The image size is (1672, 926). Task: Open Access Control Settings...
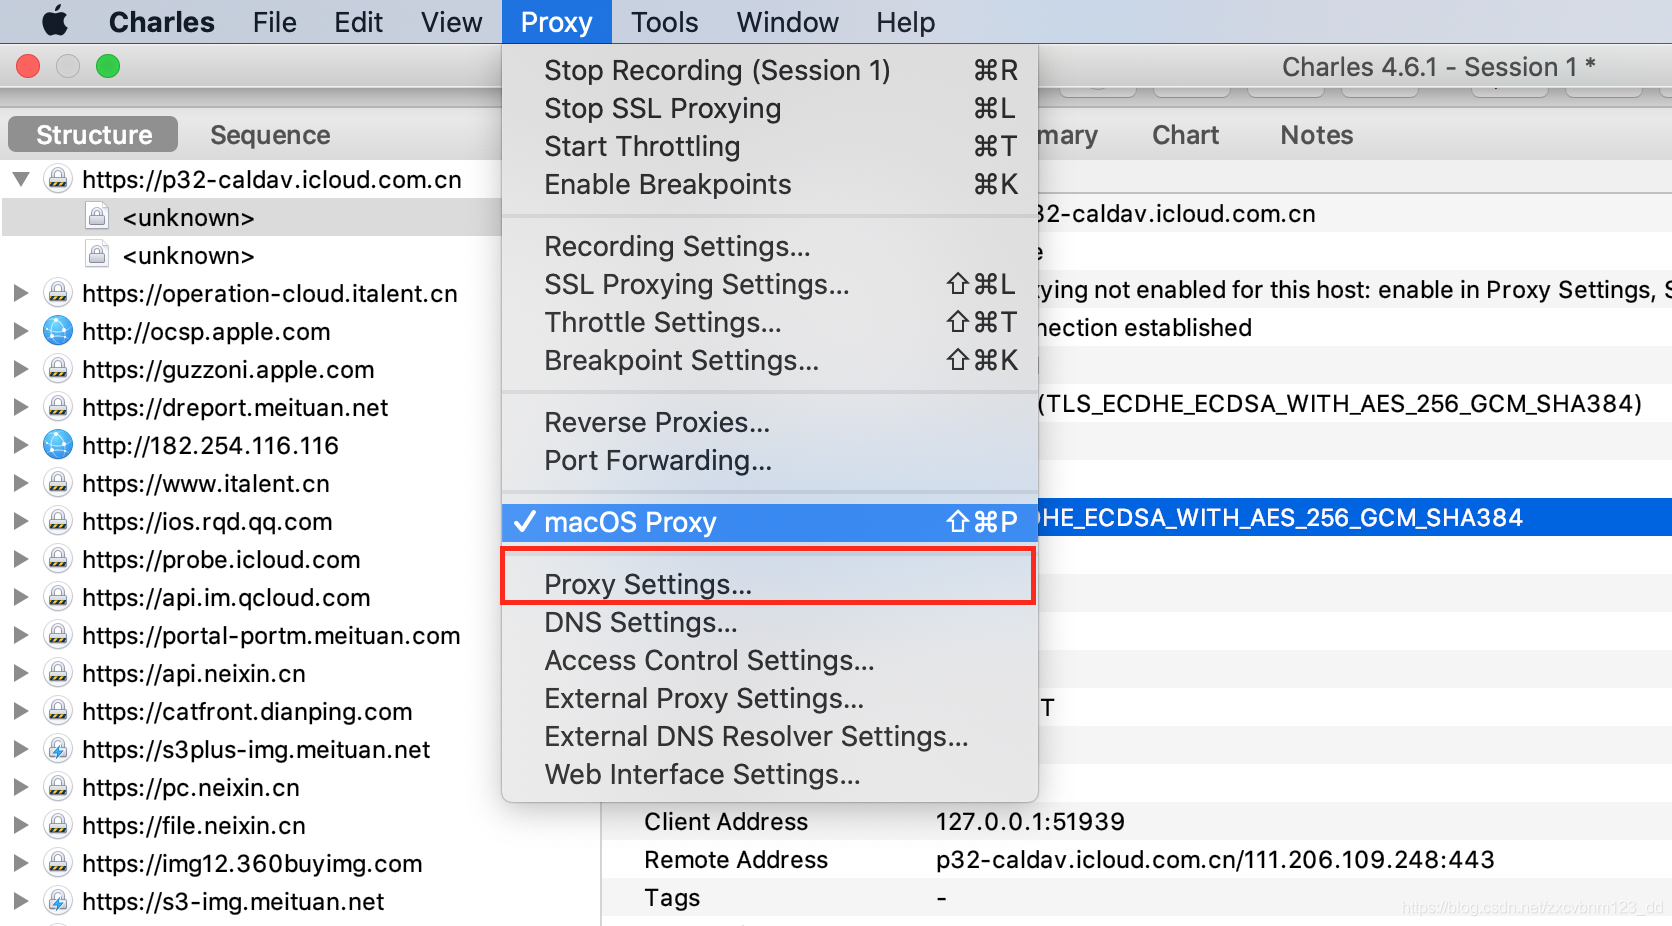click(769, 660)
